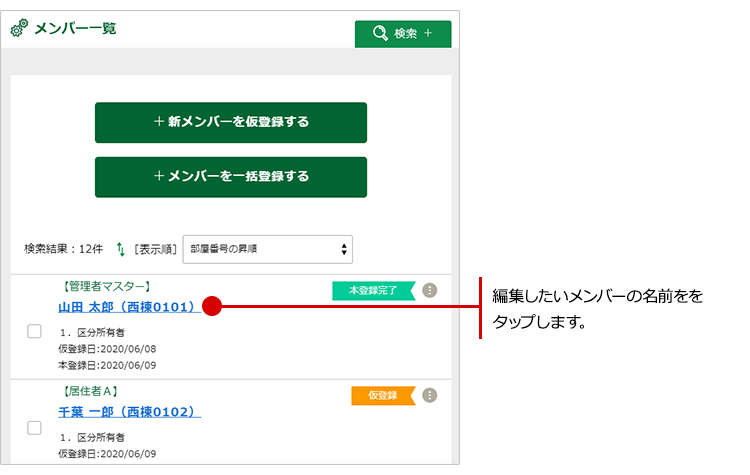Toggle the green sort direction arrows
Screen dimensions: 750x475
pos(121,249)
